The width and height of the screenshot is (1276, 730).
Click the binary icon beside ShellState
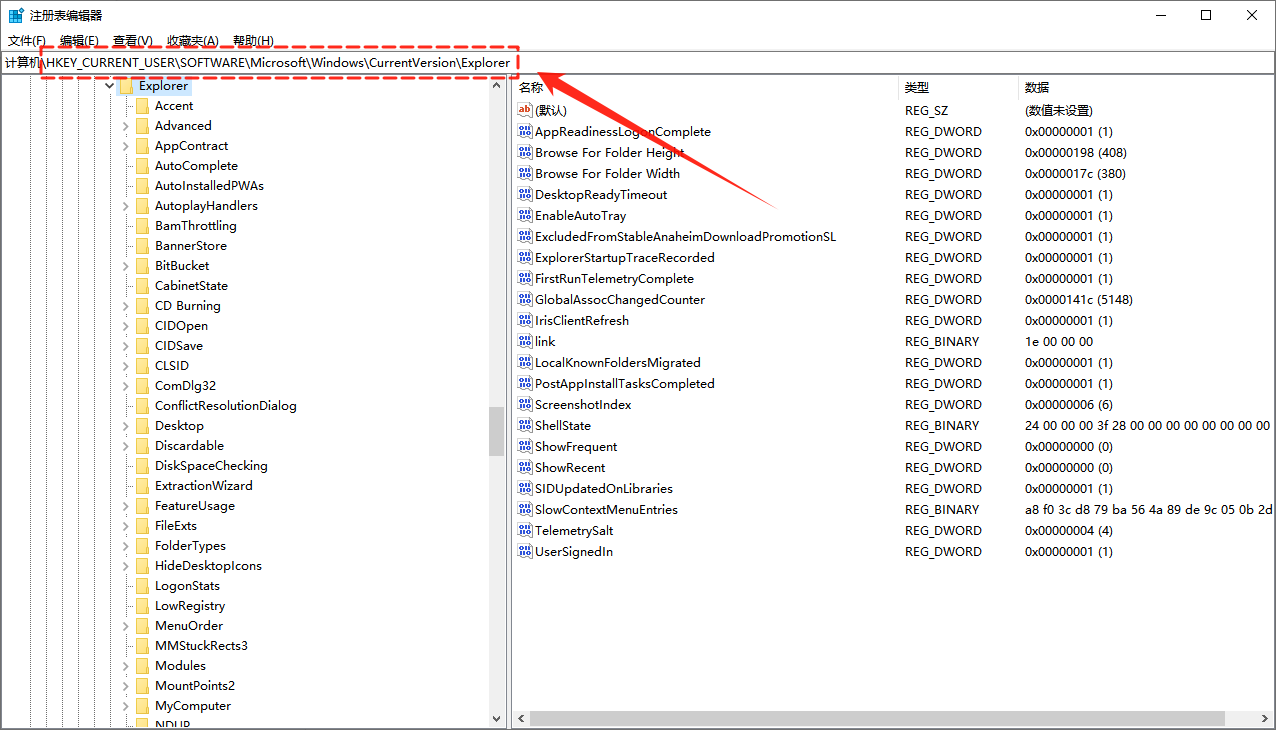coord(525,425)
